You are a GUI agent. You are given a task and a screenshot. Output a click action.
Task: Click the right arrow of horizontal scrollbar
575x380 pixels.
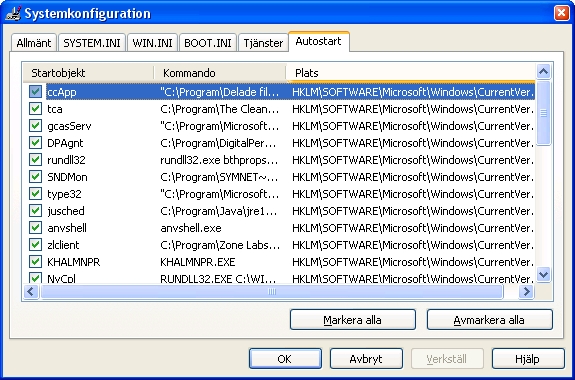[527, 292]
